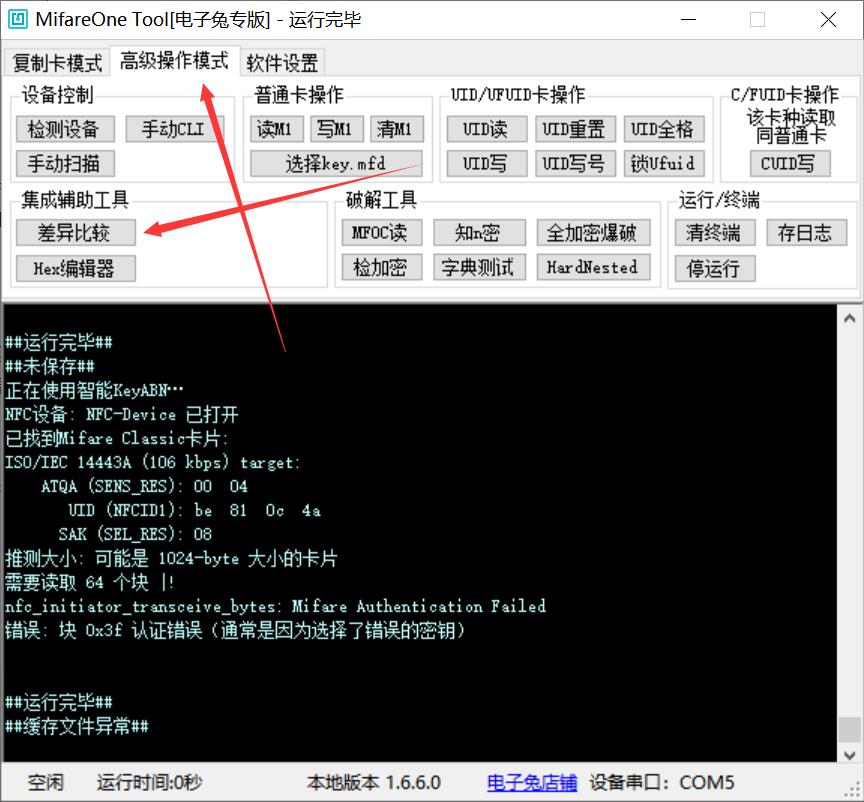This screenshot has width=864, height=802.
Task: Open the 差异比较 compare tool
Action: click(x=75, y=233)
